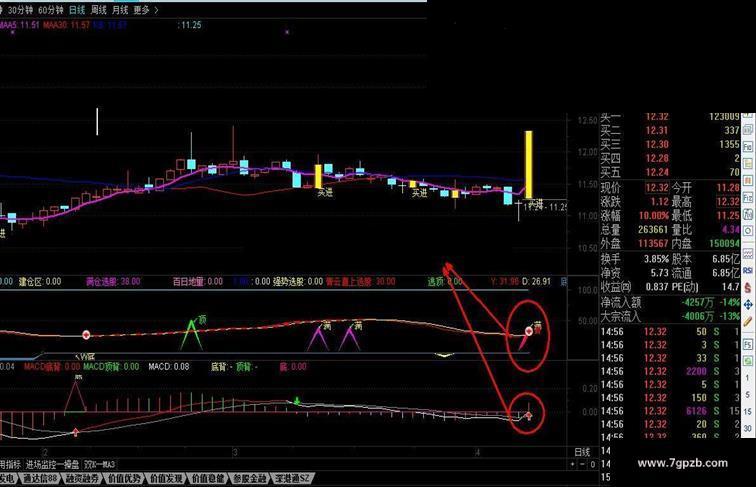
Task: Click the 0 reset button by zoom controls
Action: (593, 465)
